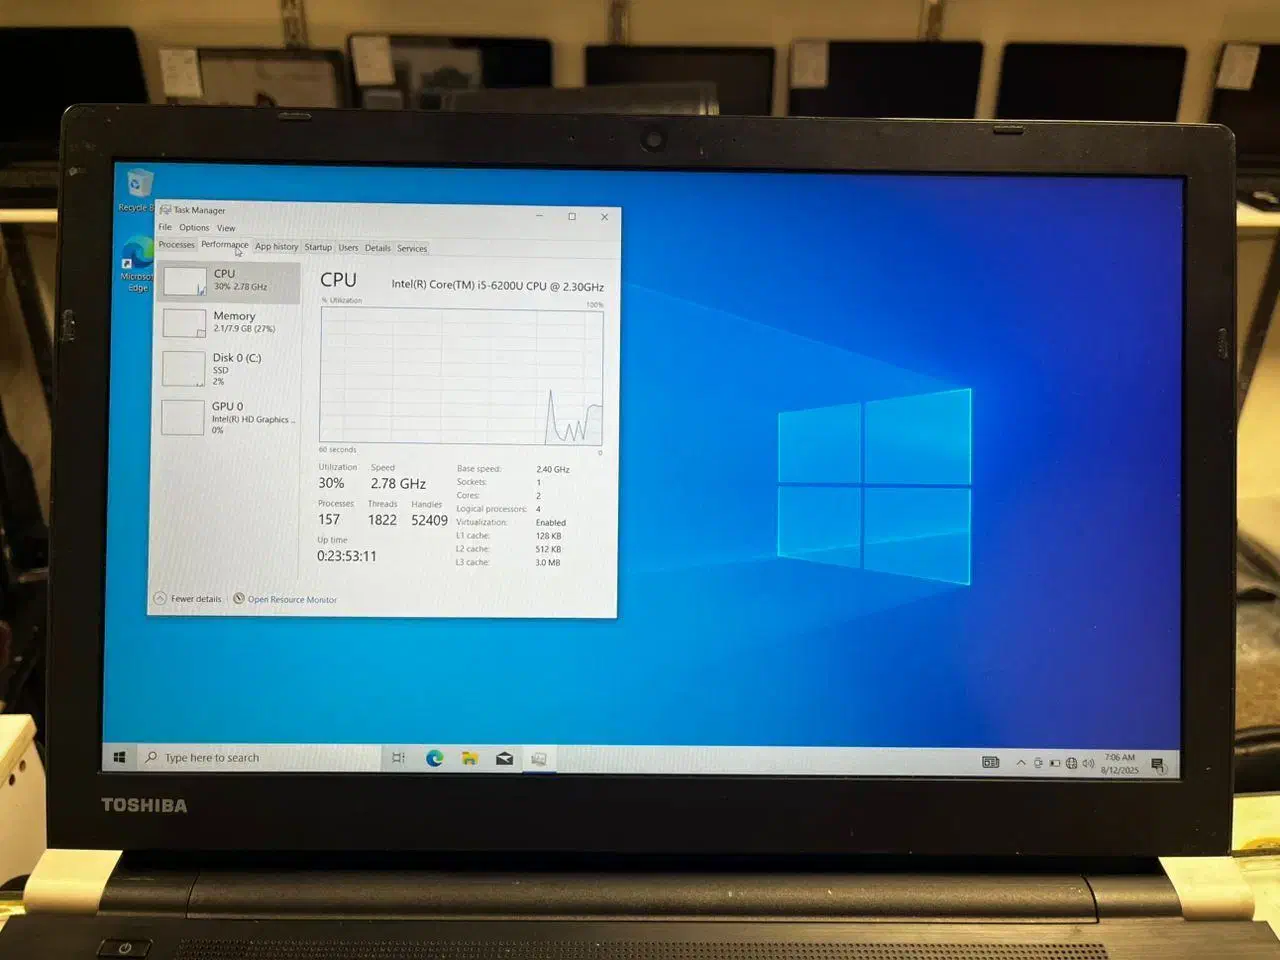Switch to the Users tab
Viewport: 1280px width, 960px height.
point(348,247)
